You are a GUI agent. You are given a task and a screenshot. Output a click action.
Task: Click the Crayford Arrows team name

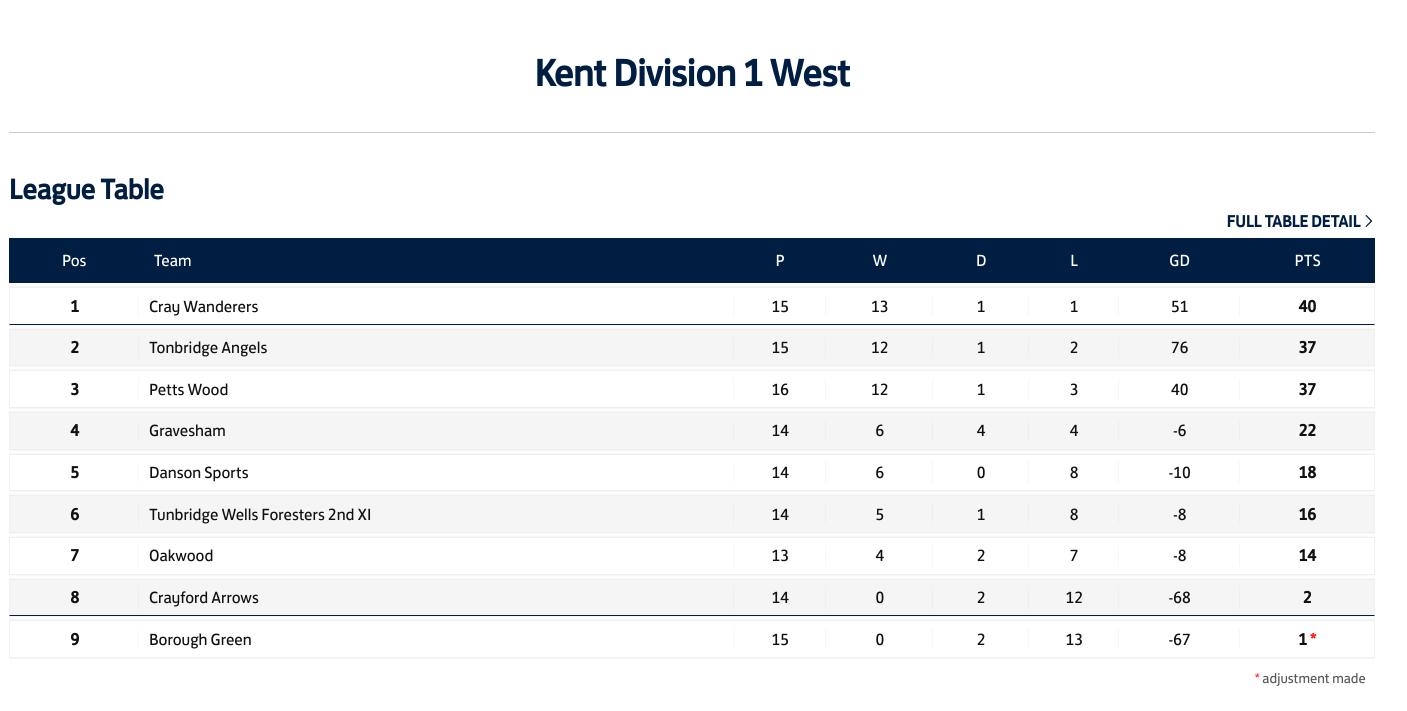[x=204, y=598]
